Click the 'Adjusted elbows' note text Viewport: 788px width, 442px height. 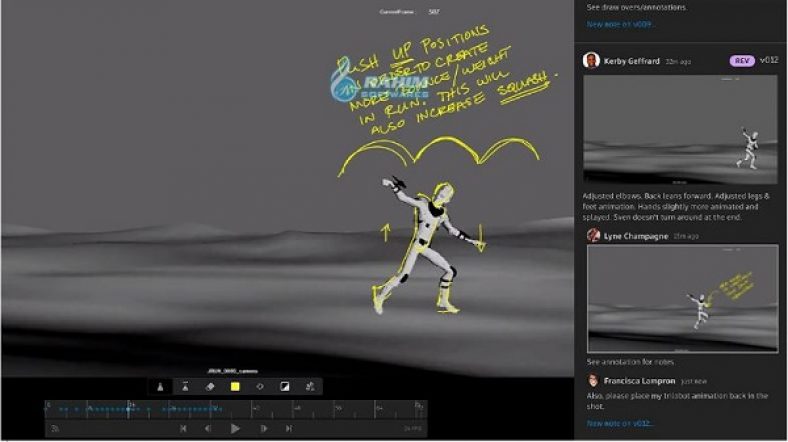pos(676,206)
